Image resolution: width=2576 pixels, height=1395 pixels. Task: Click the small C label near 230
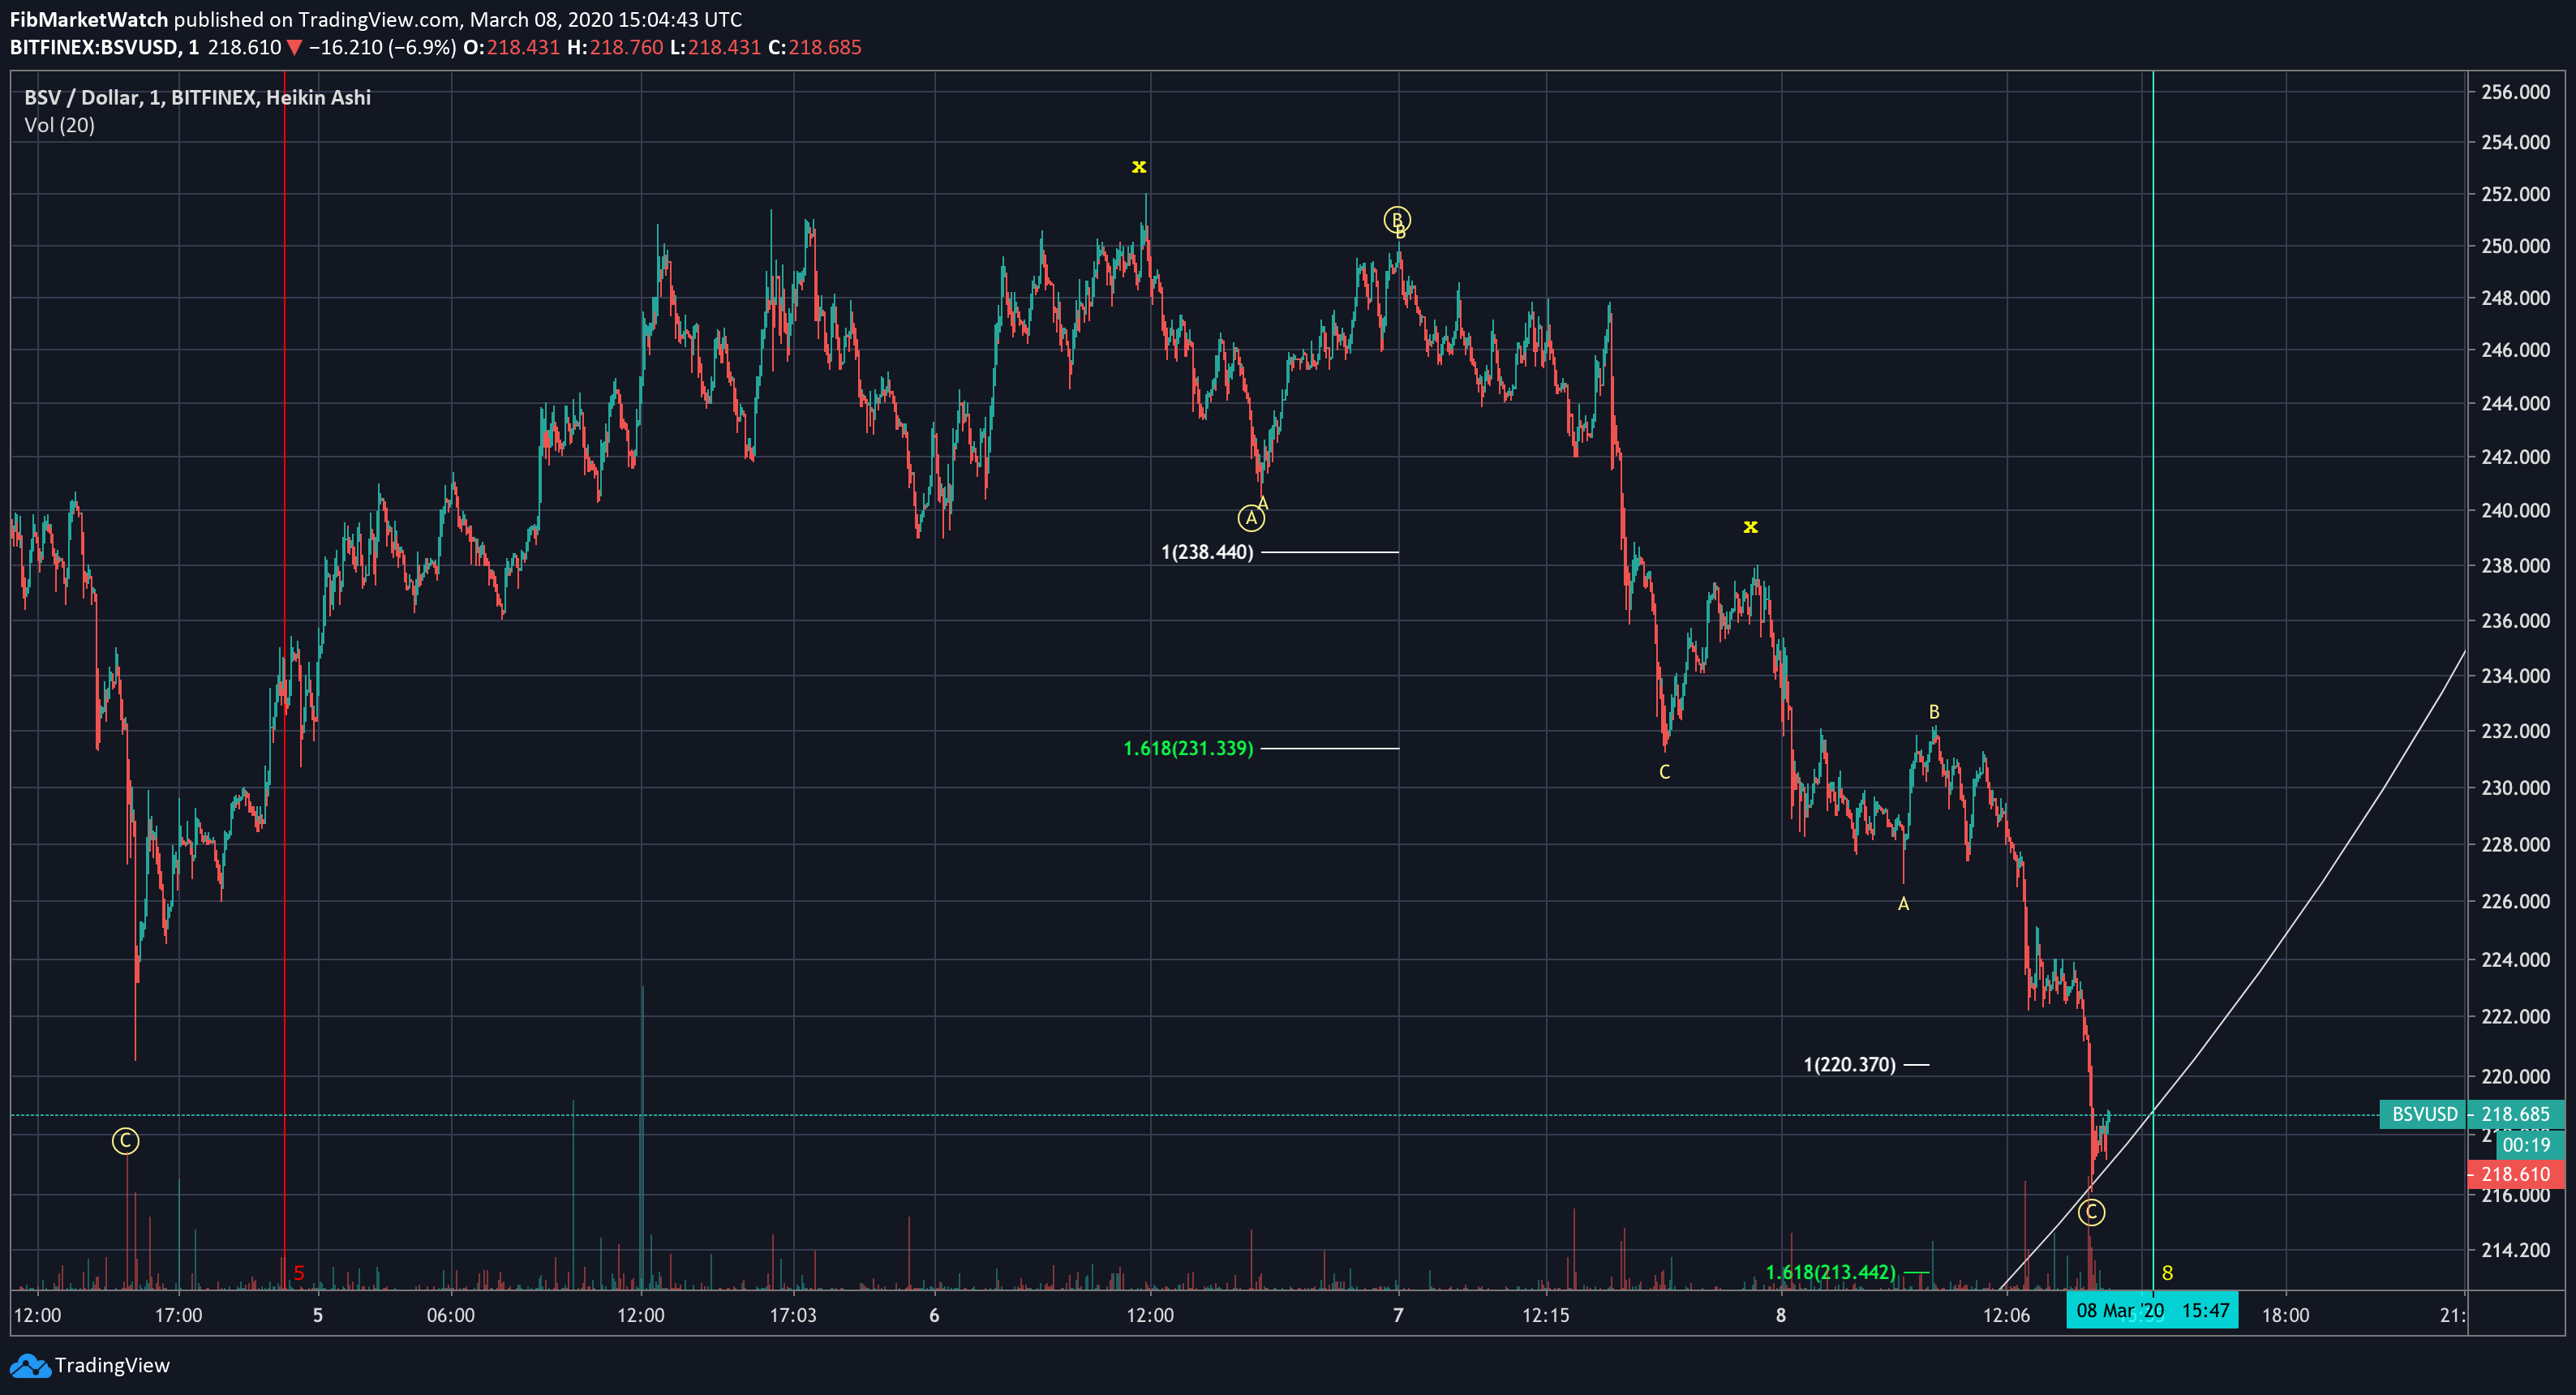pos(1664,772)
